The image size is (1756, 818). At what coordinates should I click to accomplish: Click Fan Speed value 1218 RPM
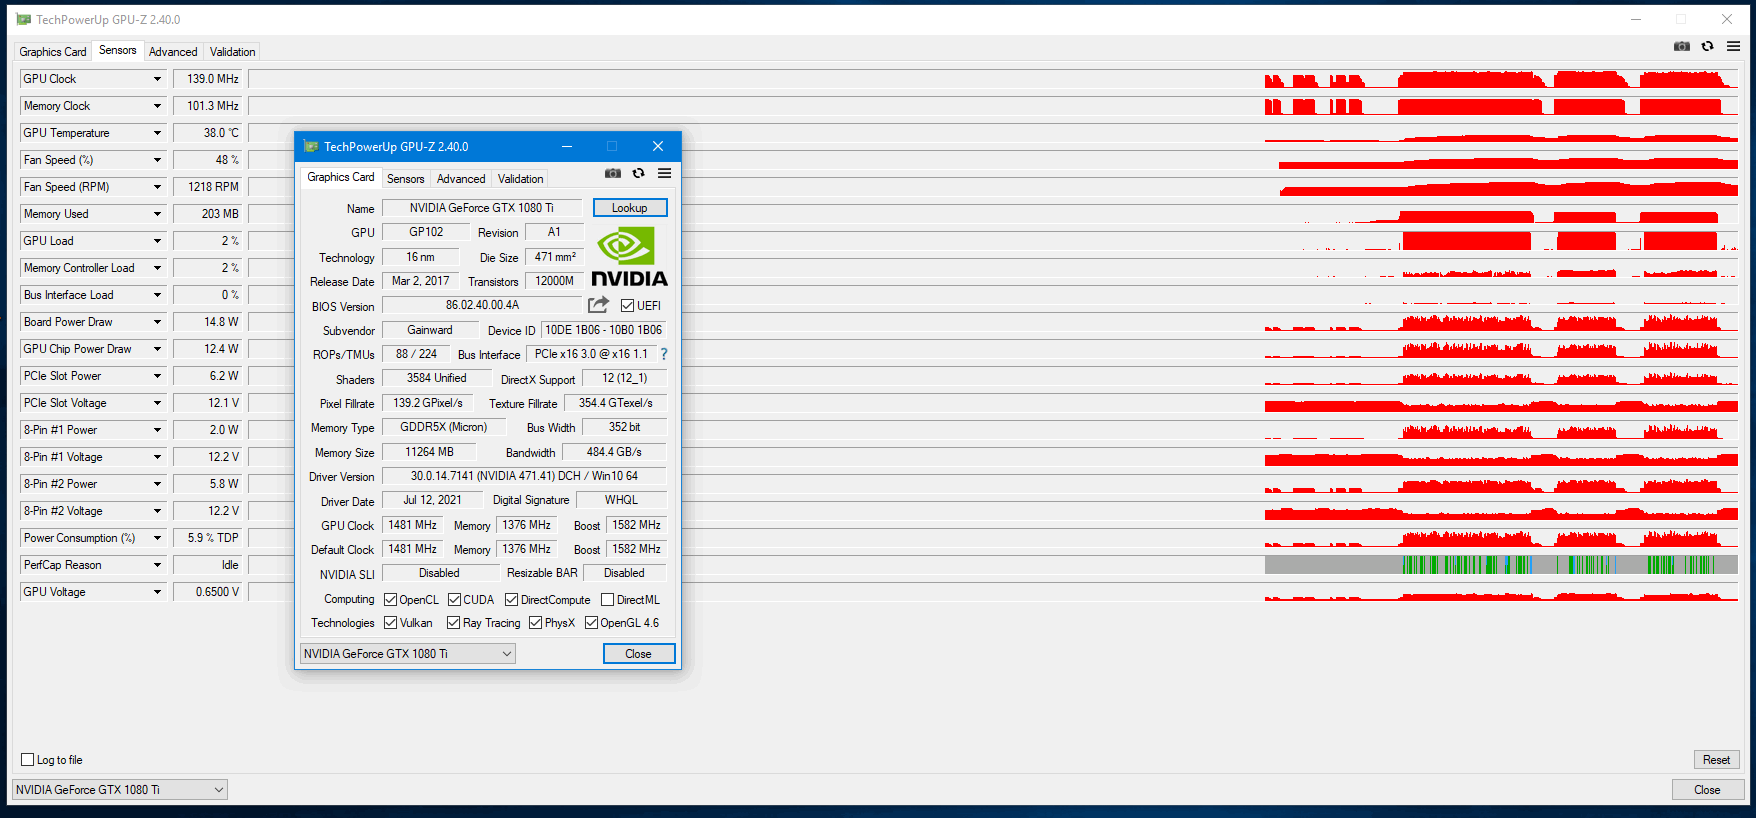point(208,187)
